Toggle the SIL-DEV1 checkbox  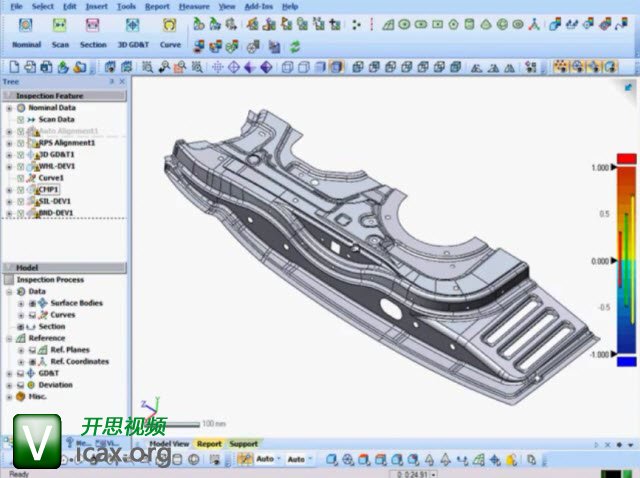coord(20,202)
